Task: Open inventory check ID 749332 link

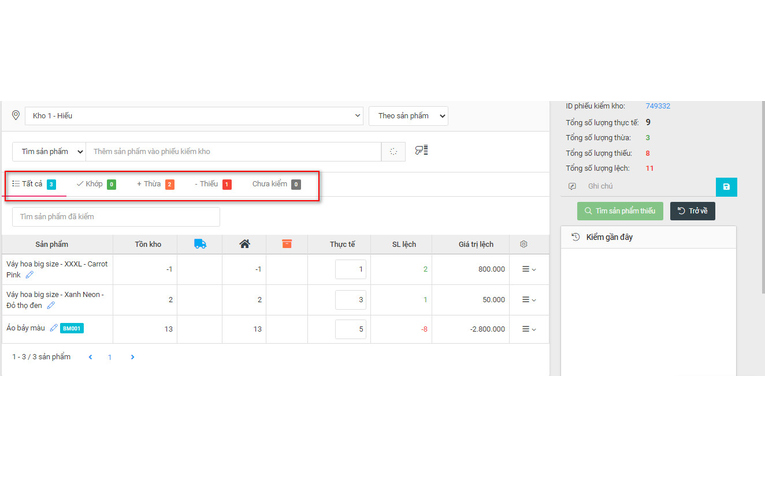Action: point(658,106)
